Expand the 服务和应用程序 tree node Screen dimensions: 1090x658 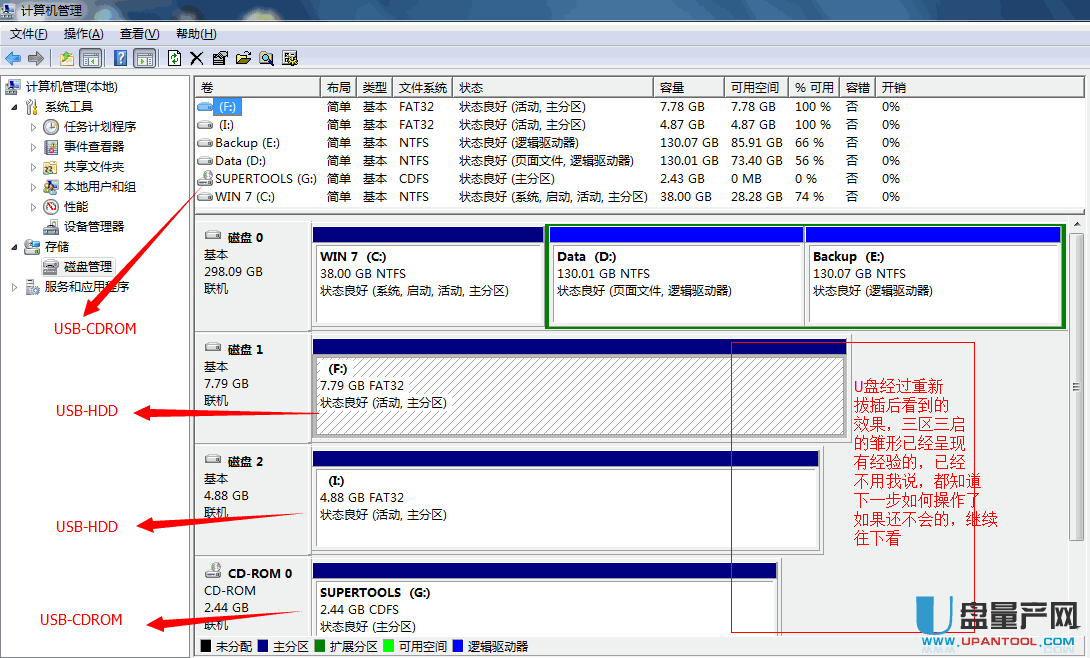(14, 287)
